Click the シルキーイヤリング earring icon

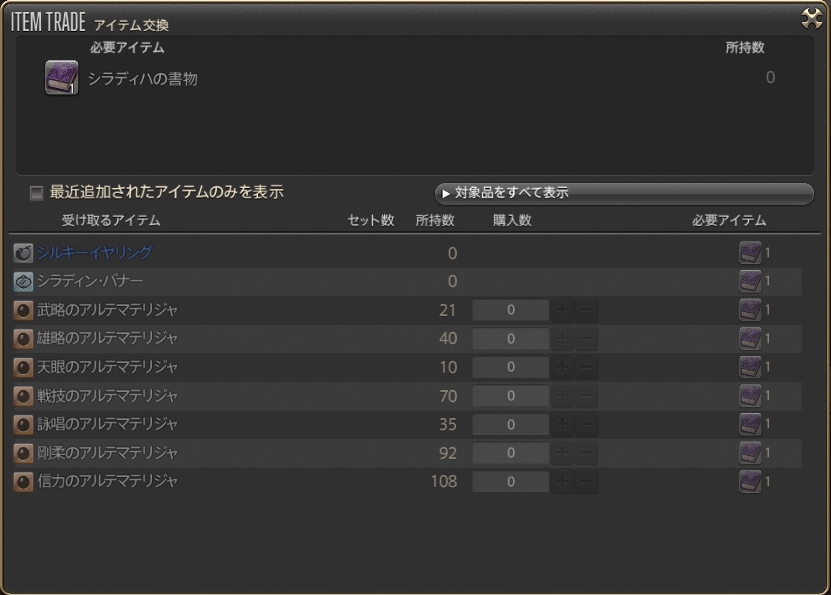pyautogui.click(x=23, y=253)
